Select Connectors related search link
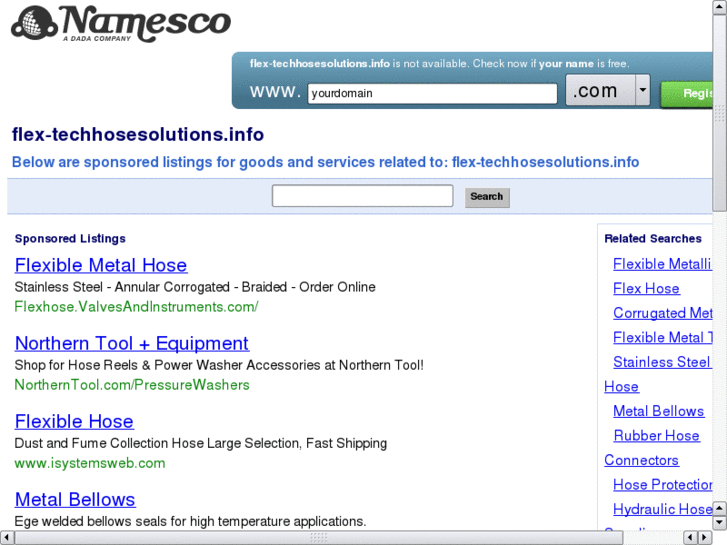The image size is (727, 545). [642, 461]
